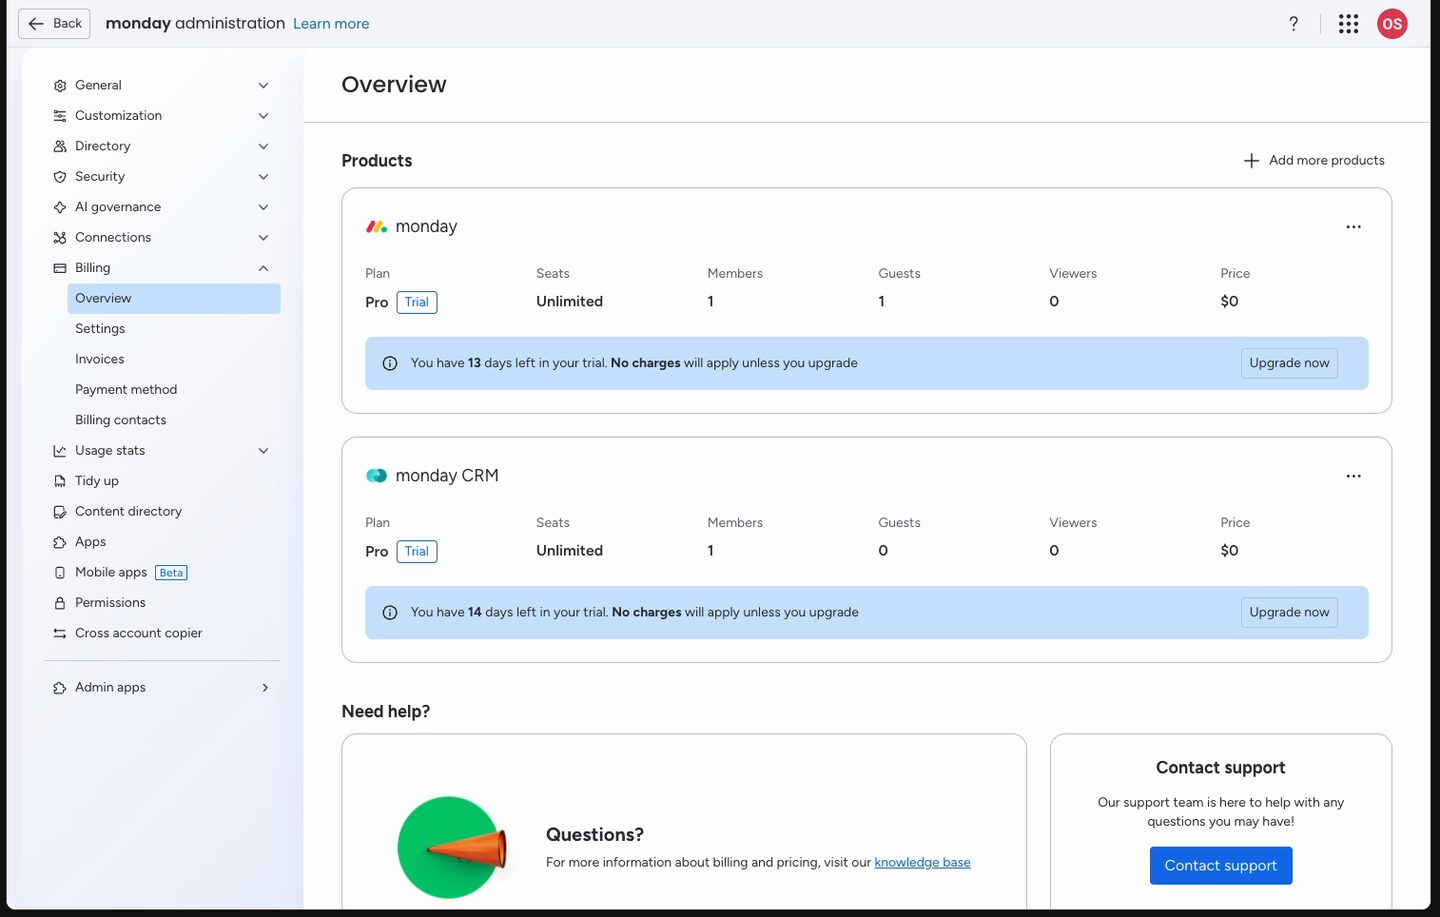
Task: Open the OS user avatar menu
Action: (x=1392, y=24)
